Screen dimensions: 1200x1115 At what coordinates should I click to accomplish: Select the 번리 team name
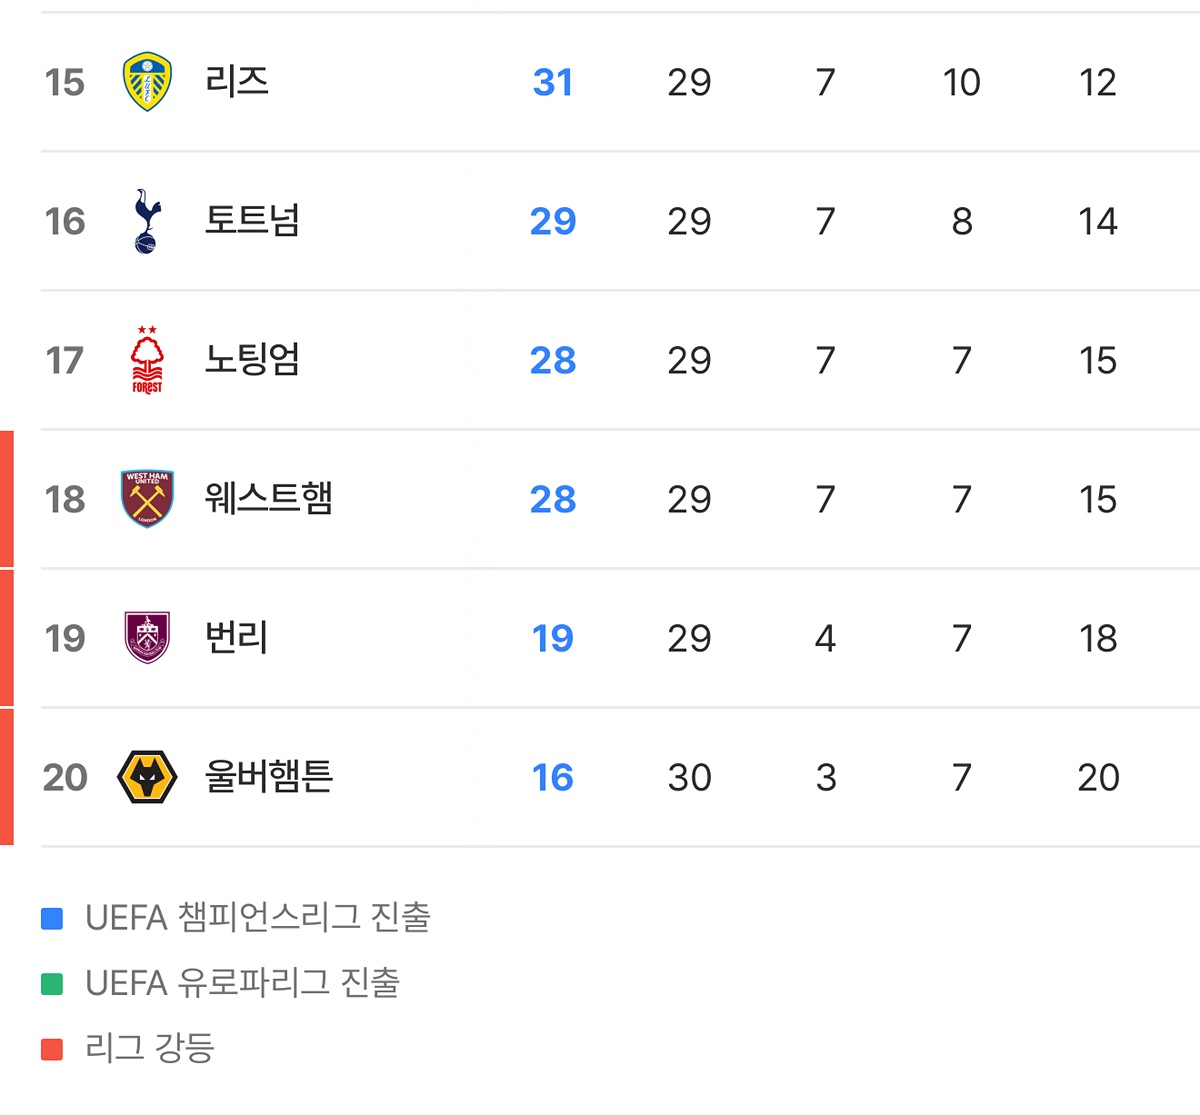pos(236,637)
